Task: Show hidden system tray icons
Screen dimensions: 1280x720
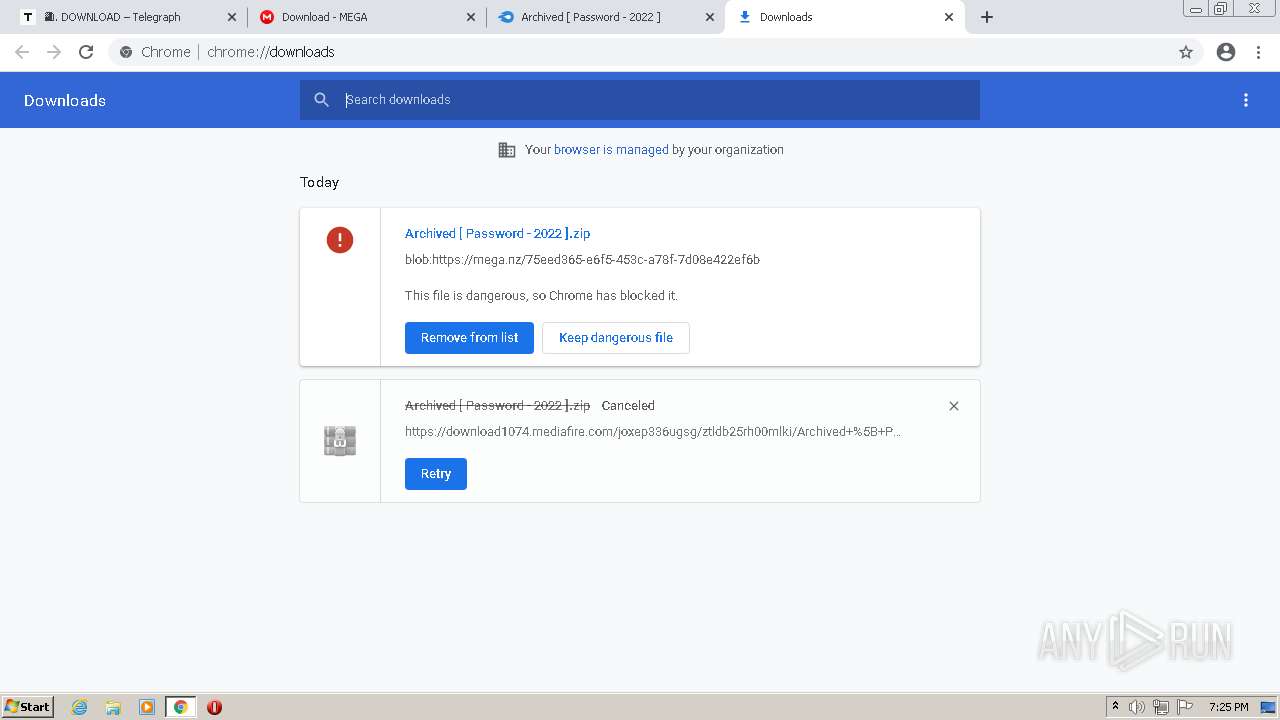Action: (1115, 707)
